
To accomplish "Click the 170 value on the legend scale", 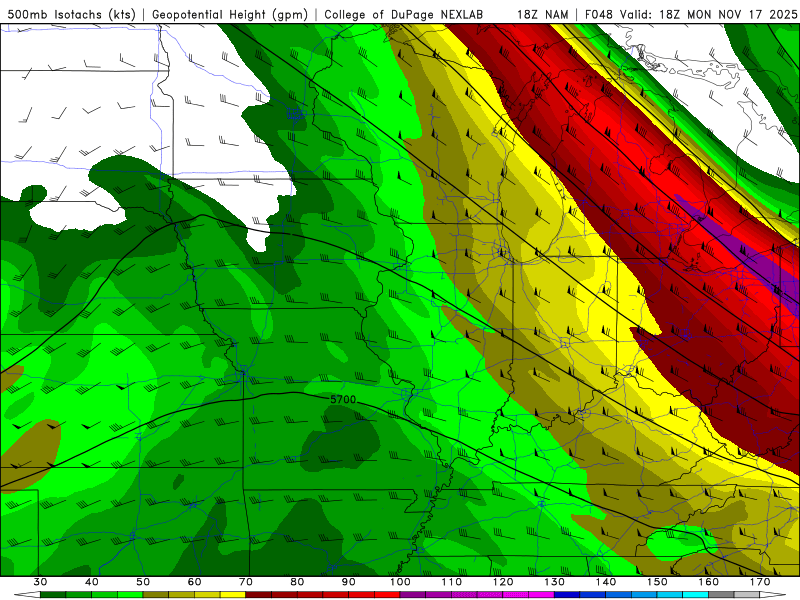I will point(760,582).
